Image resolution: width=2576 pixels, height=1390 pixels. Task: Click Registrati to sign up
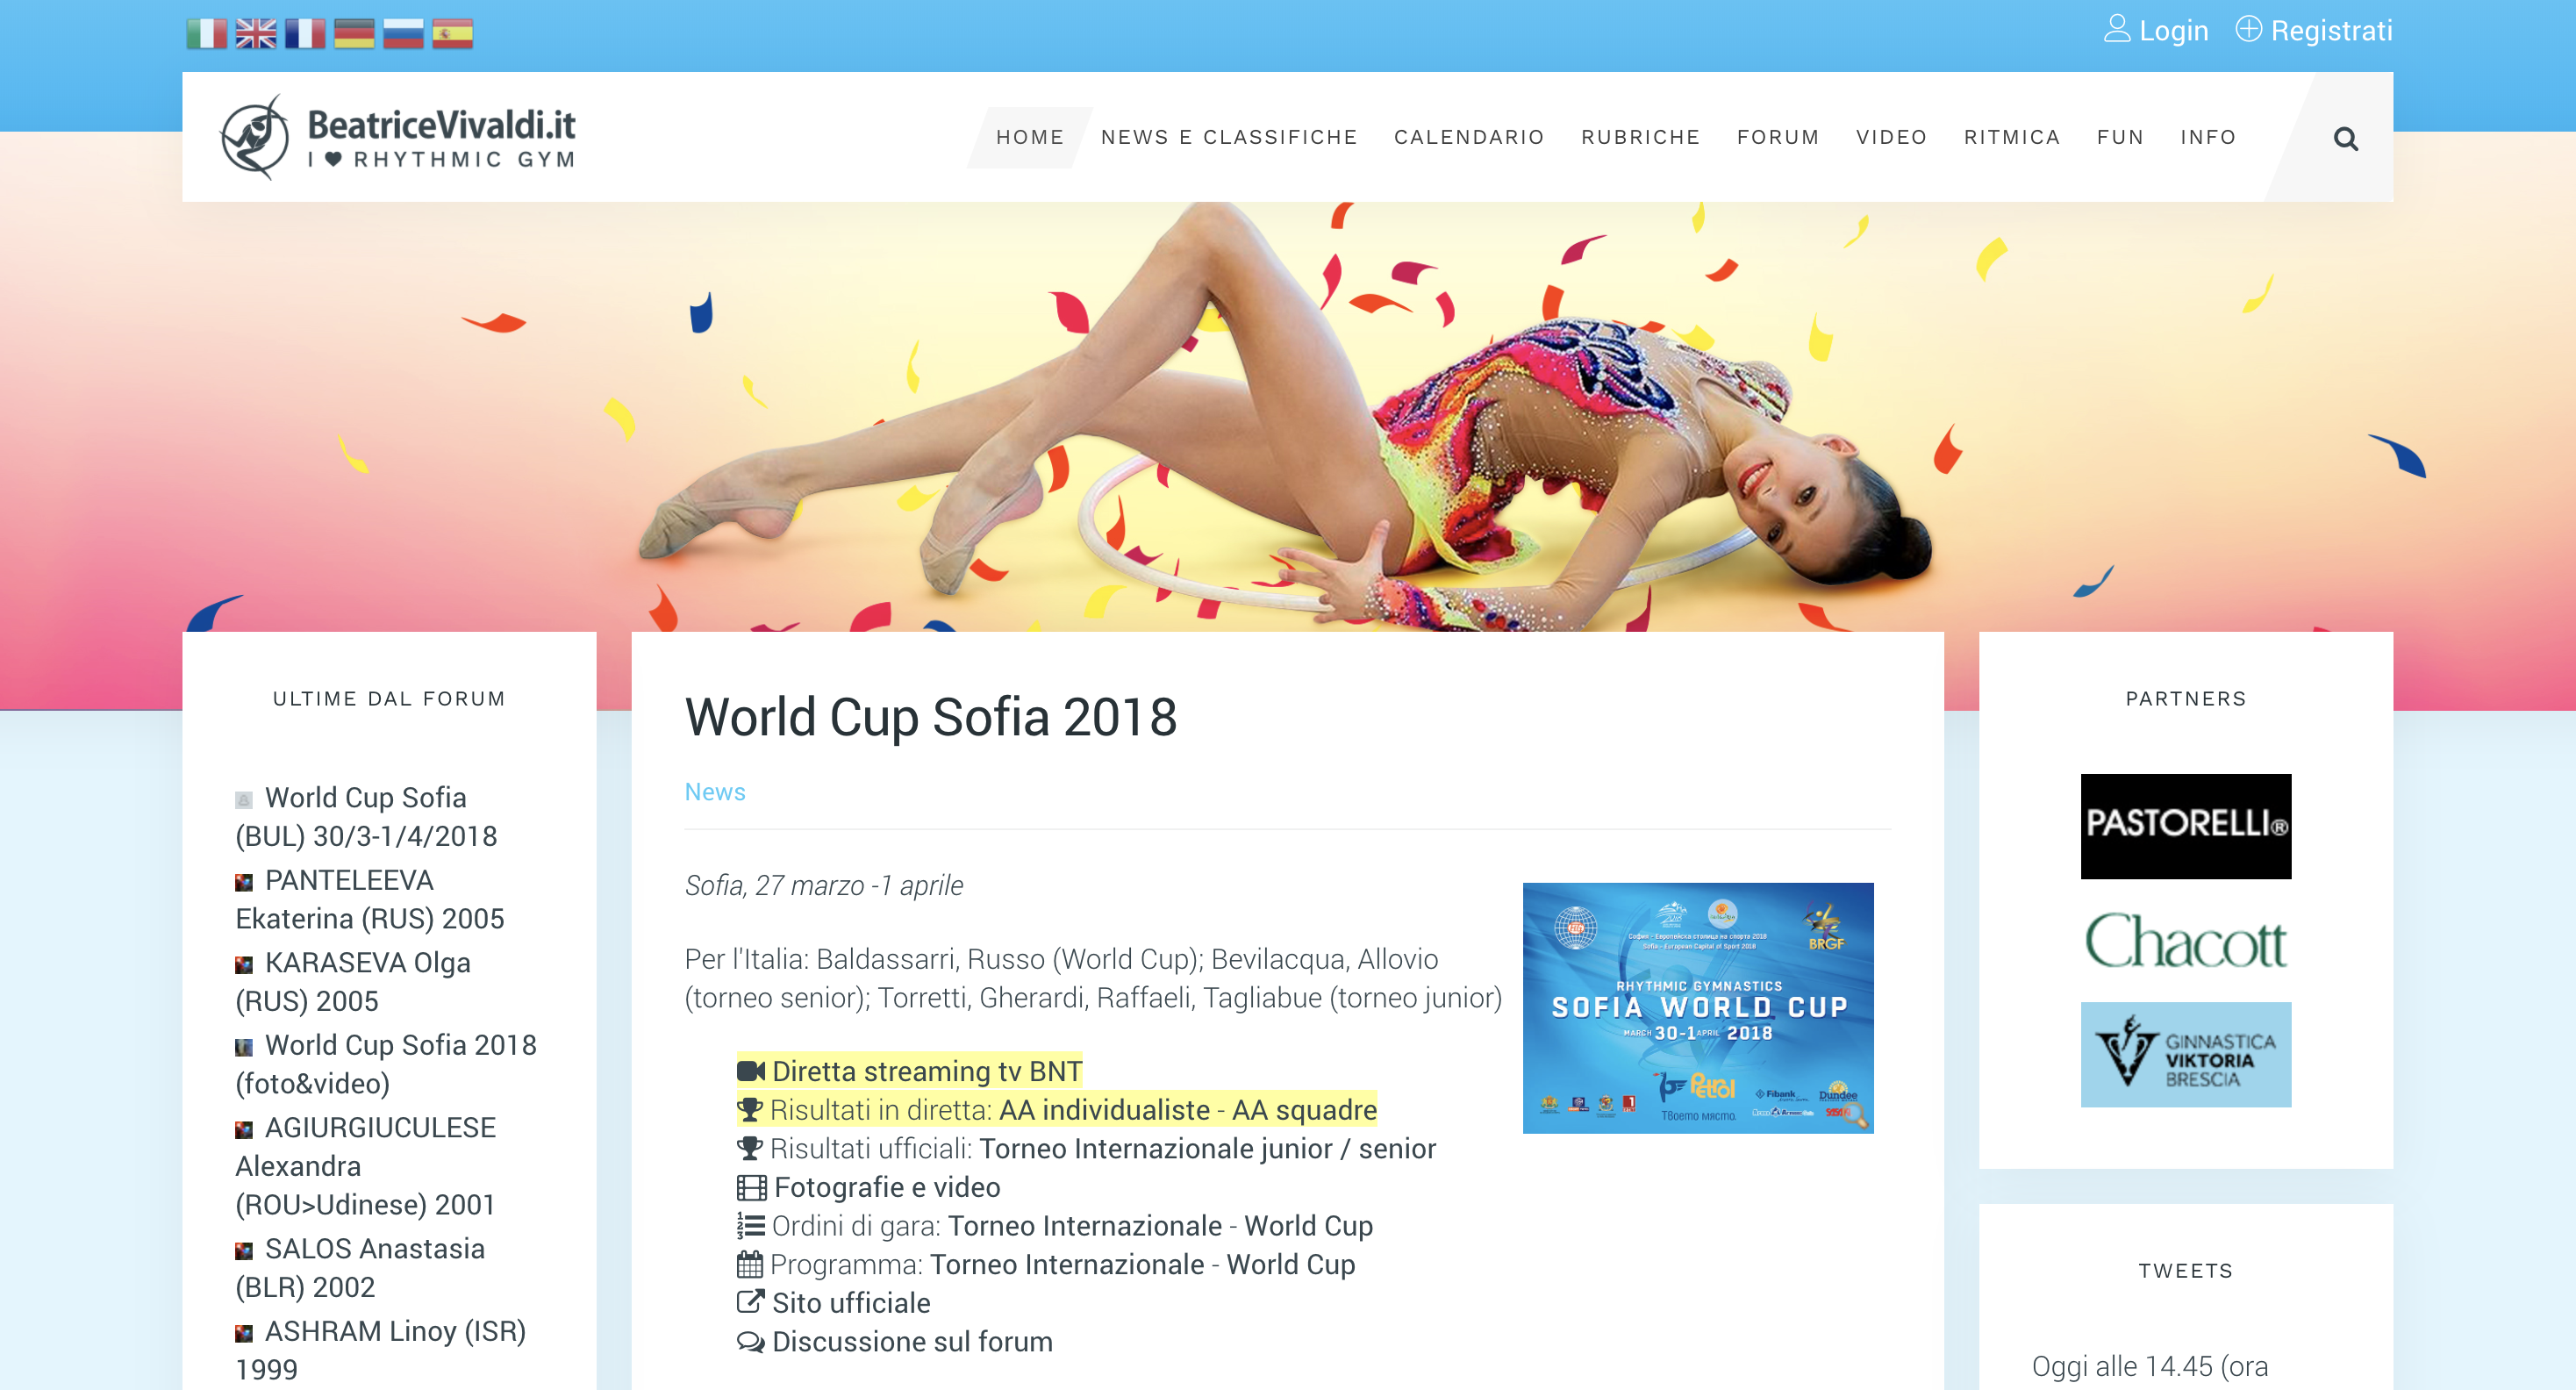click(x=2314, y=30)
